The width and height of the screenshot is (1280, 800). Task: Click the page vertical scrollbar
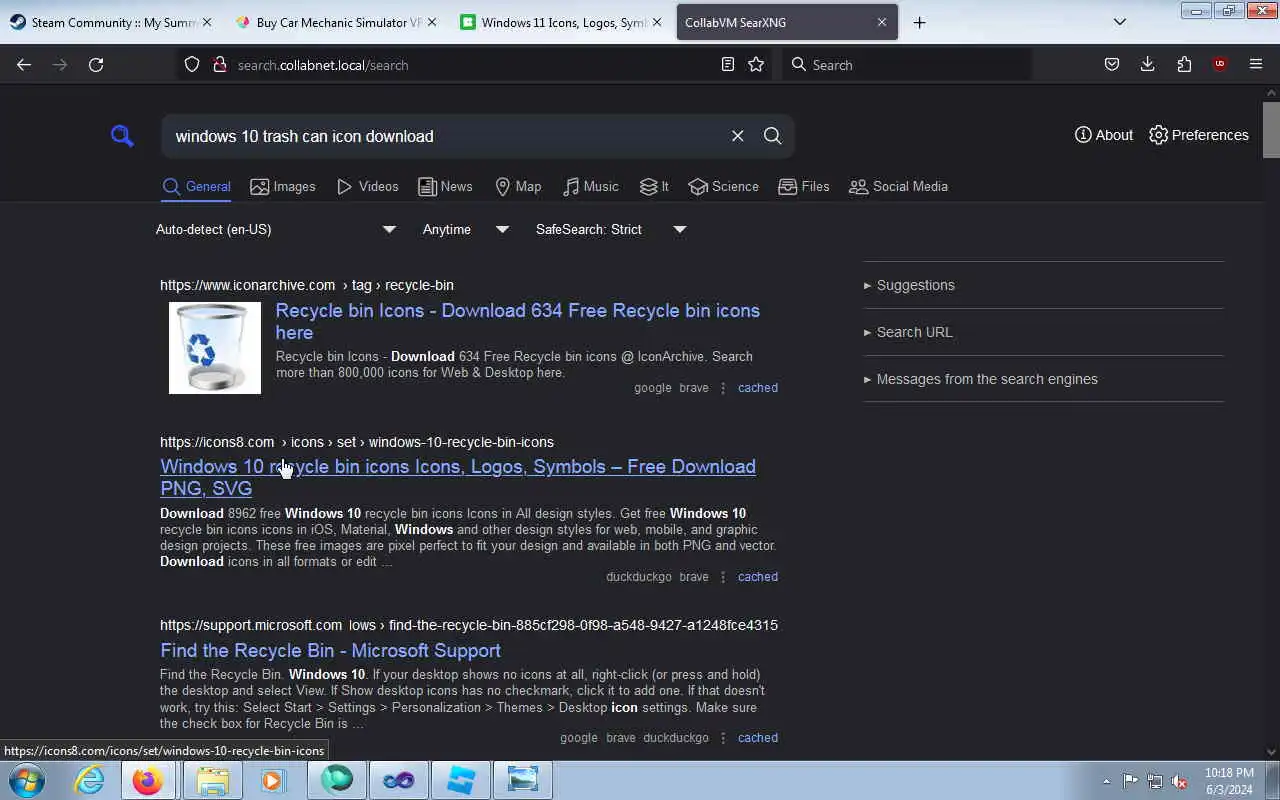(x=1271, y=130)
